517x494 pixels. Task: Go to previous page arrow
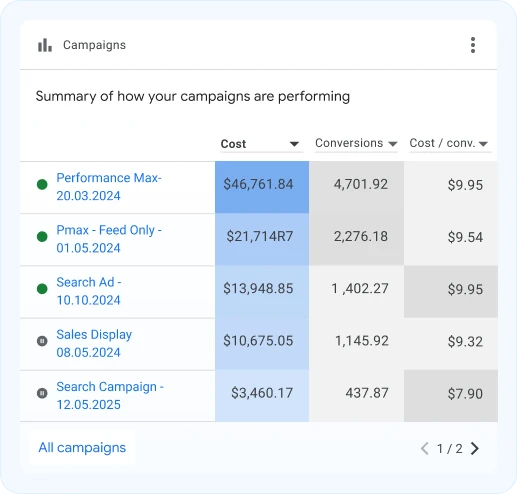(425, 448)
